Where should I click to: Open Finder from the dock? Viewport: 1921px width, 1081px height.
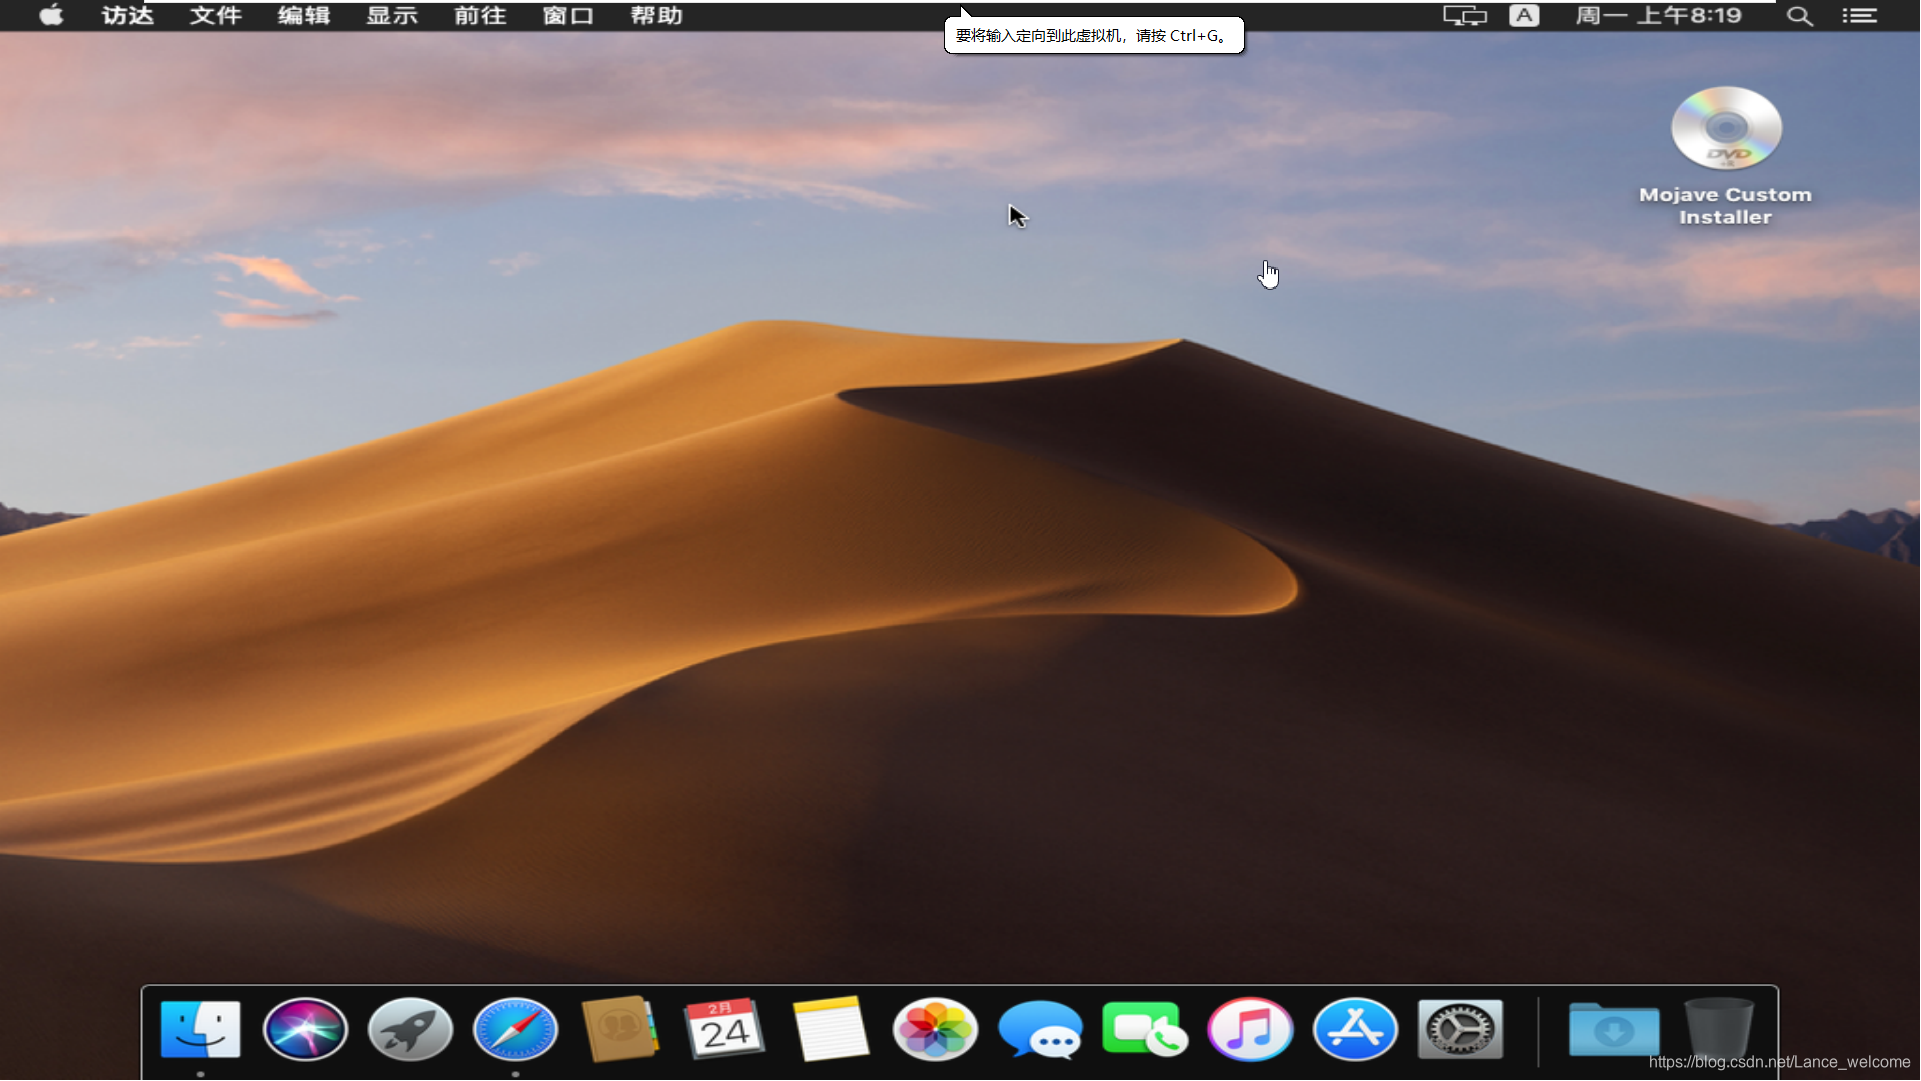pyautogui.click(x=200, y=1029)
